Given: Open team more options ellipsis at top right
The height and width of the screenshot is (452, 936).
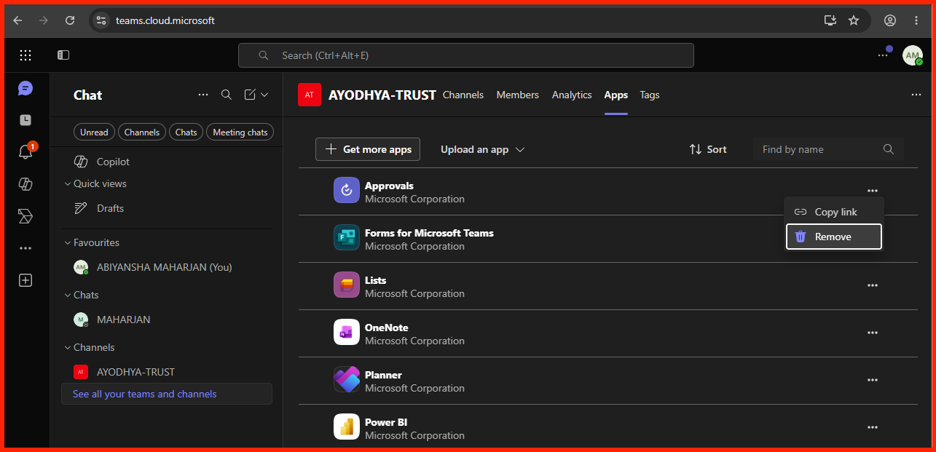Looking at the screenshot, I should 916,95.
